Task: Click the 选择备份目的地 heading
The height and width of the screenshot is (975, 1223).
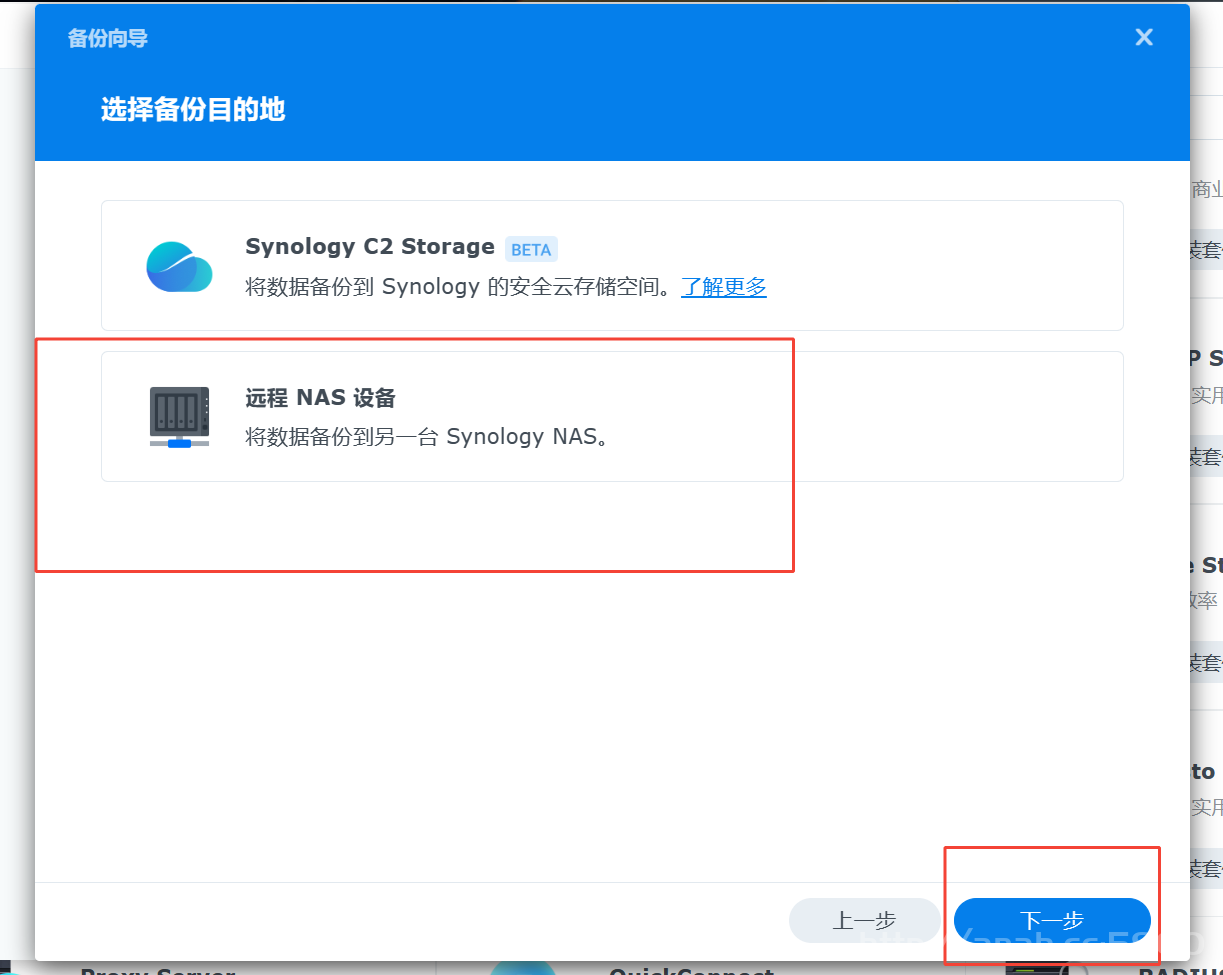Action: [193, 109]
